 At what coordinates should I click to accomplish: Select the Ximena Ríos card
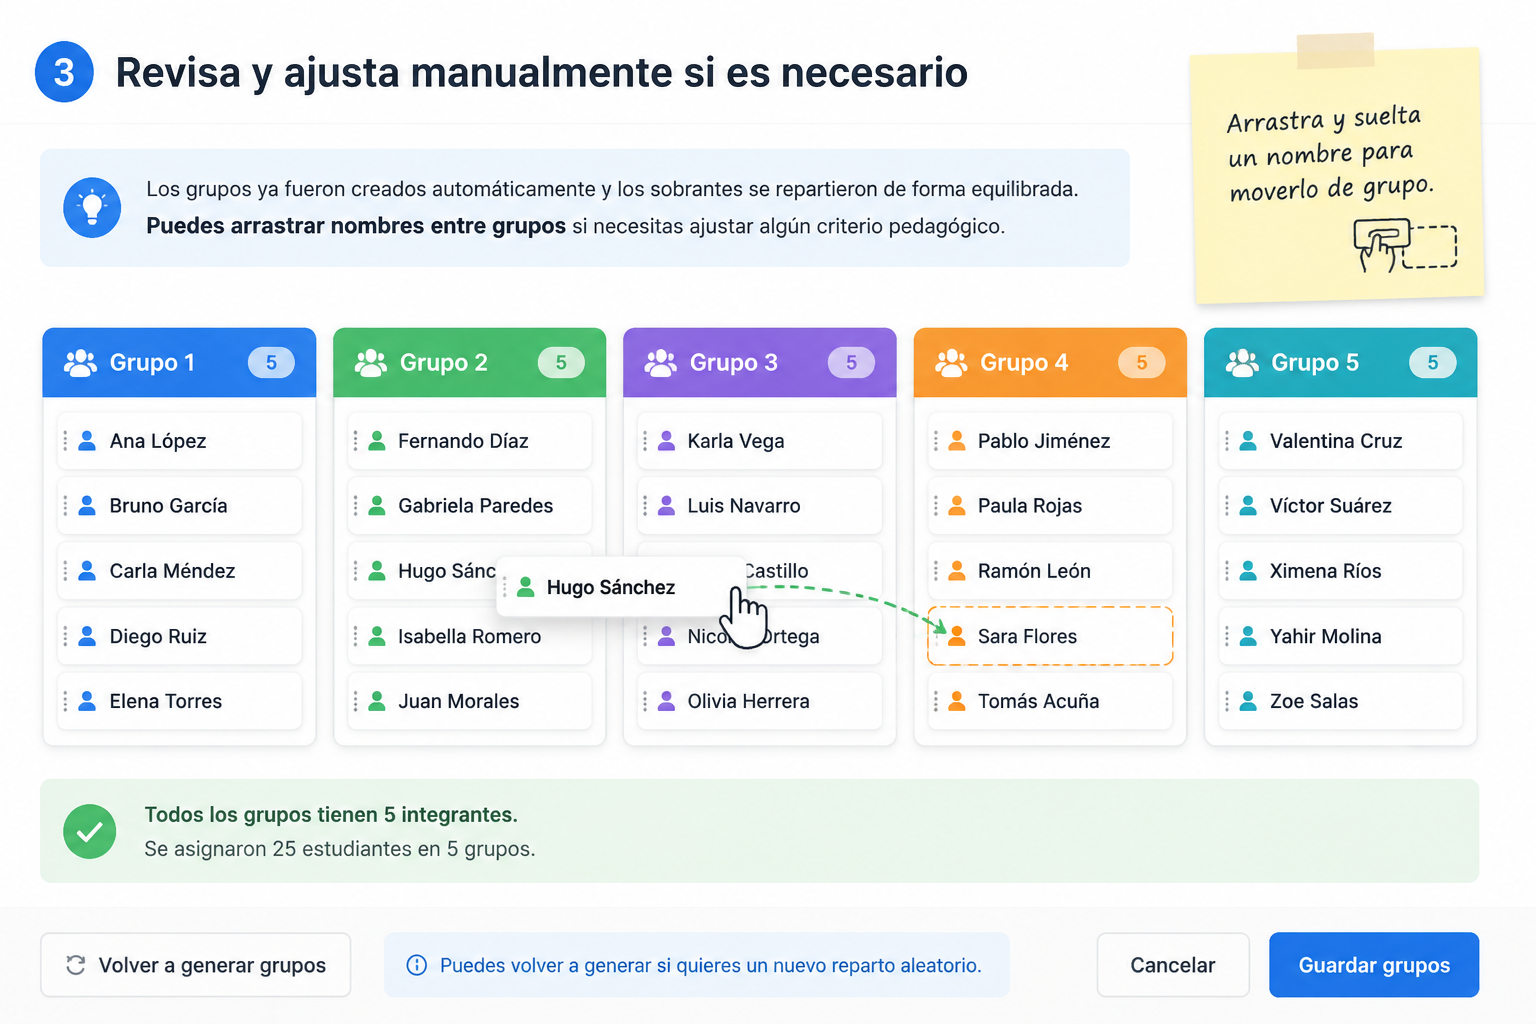tap(1340, 571)
